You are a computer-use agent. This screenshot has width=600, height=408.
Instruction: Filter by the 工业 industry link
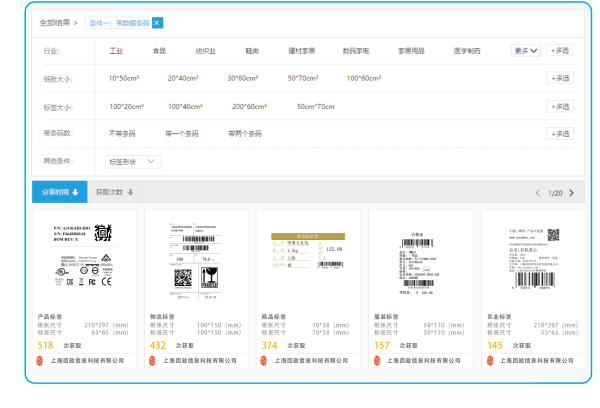click(115, 50)
